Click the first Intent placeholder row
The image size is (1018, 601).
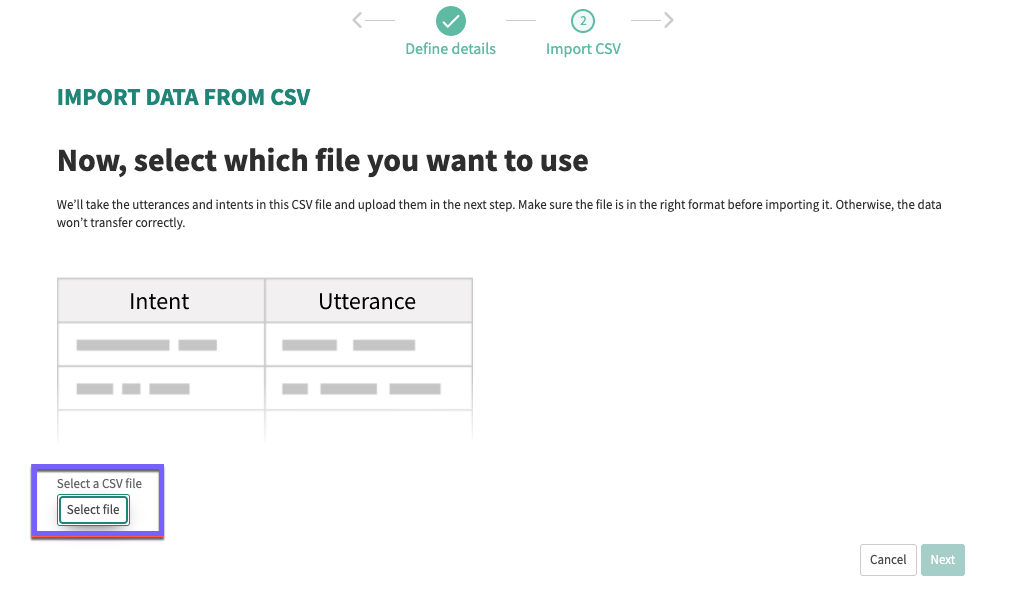[x=160, y=345]
